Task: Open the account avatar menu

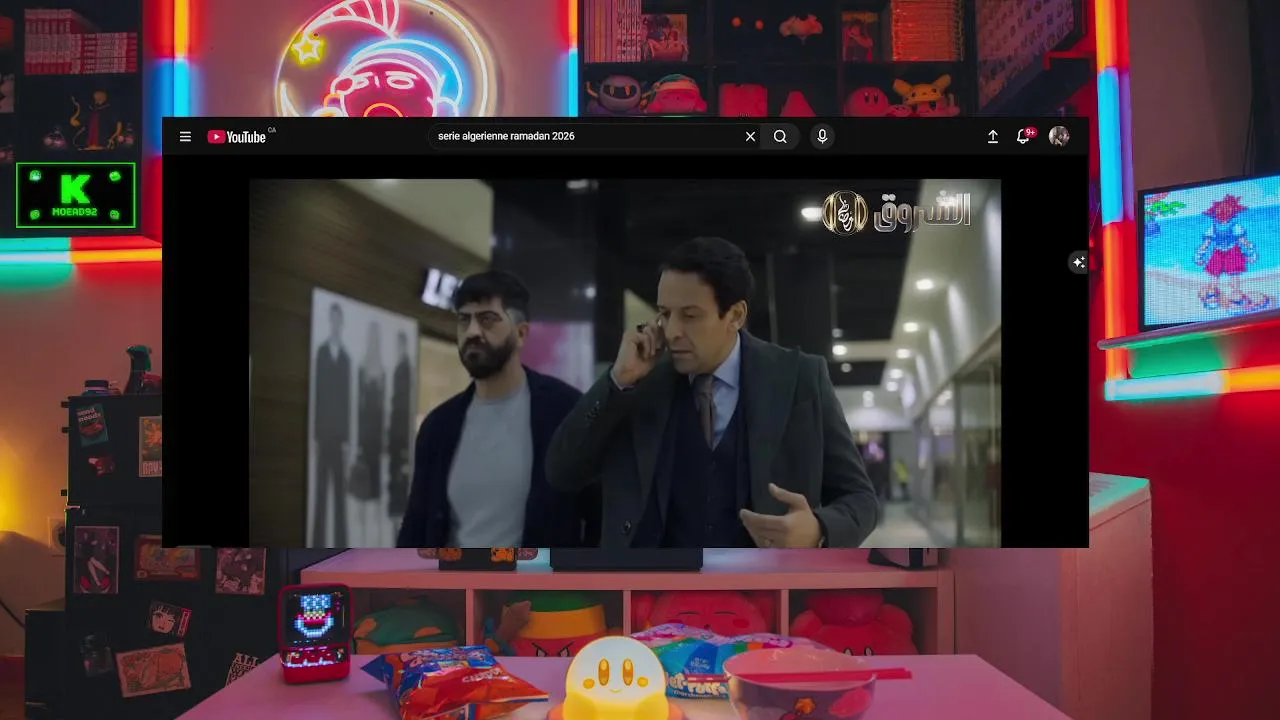Action: (x=1059, y=136)
